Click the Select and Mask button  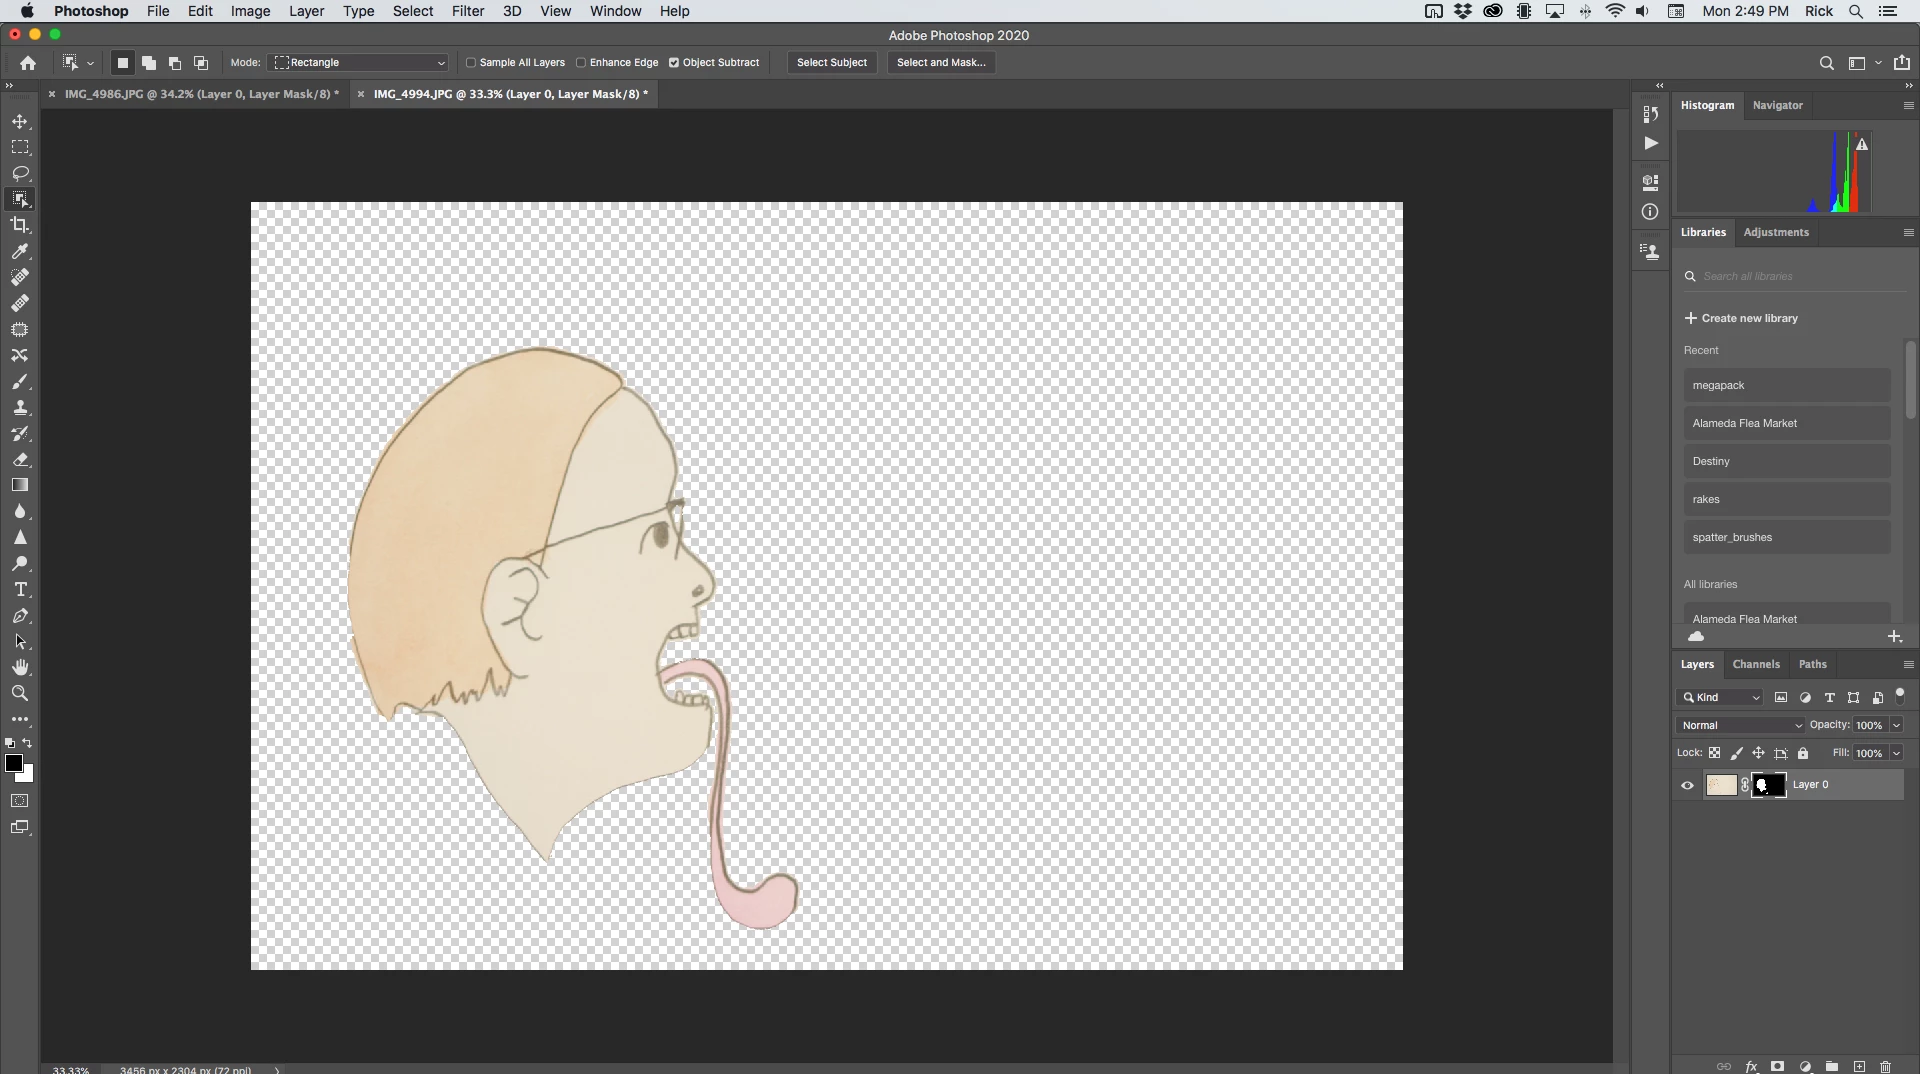940,63
